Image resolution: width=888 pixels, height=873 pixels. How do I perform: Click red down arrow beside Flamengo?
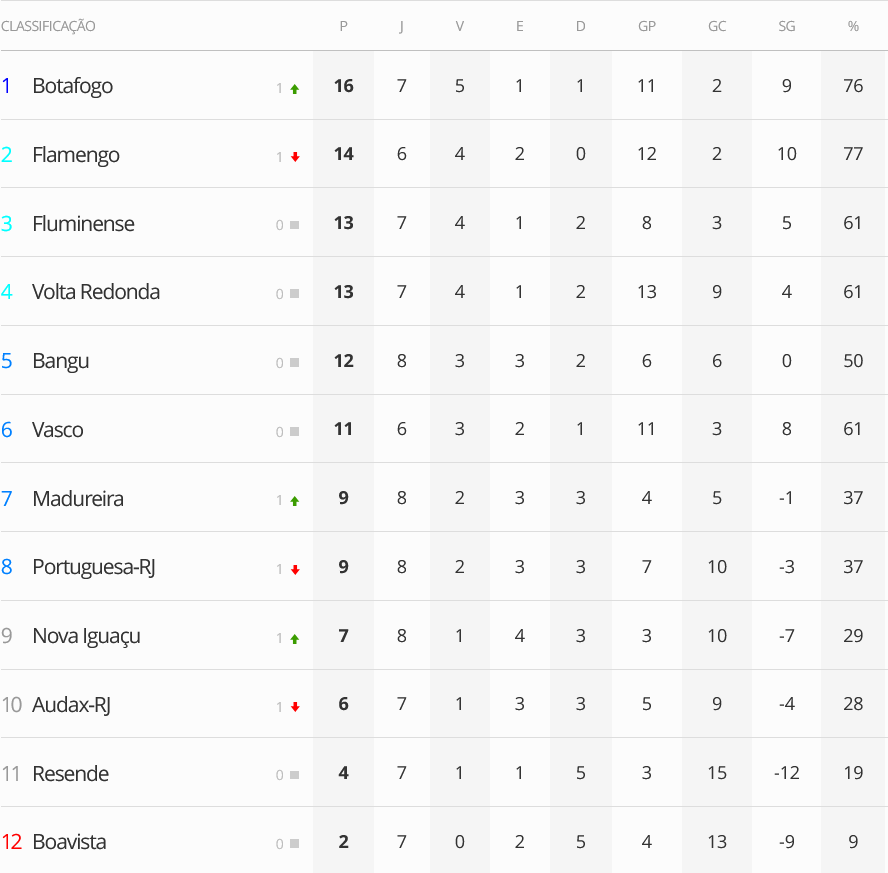(294, 157)
